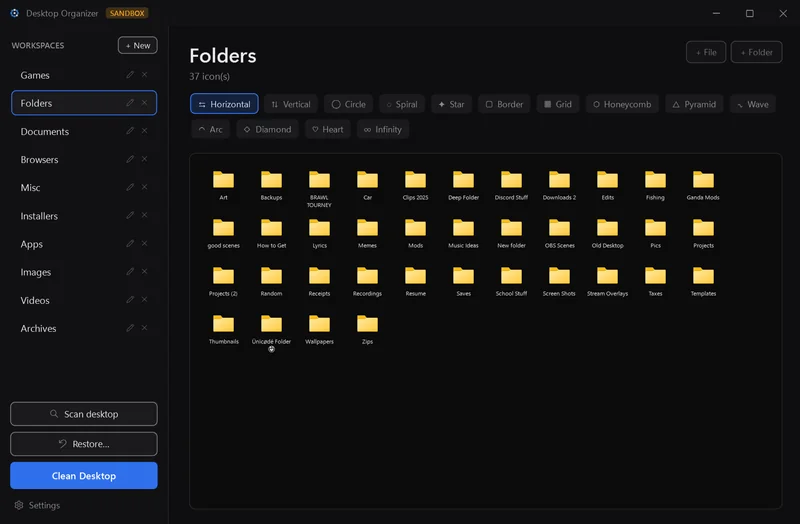800x524 pixels.
Task: Click the X icon beside Apps workspace
Action: pyautogui.click(x=144, y=243)
